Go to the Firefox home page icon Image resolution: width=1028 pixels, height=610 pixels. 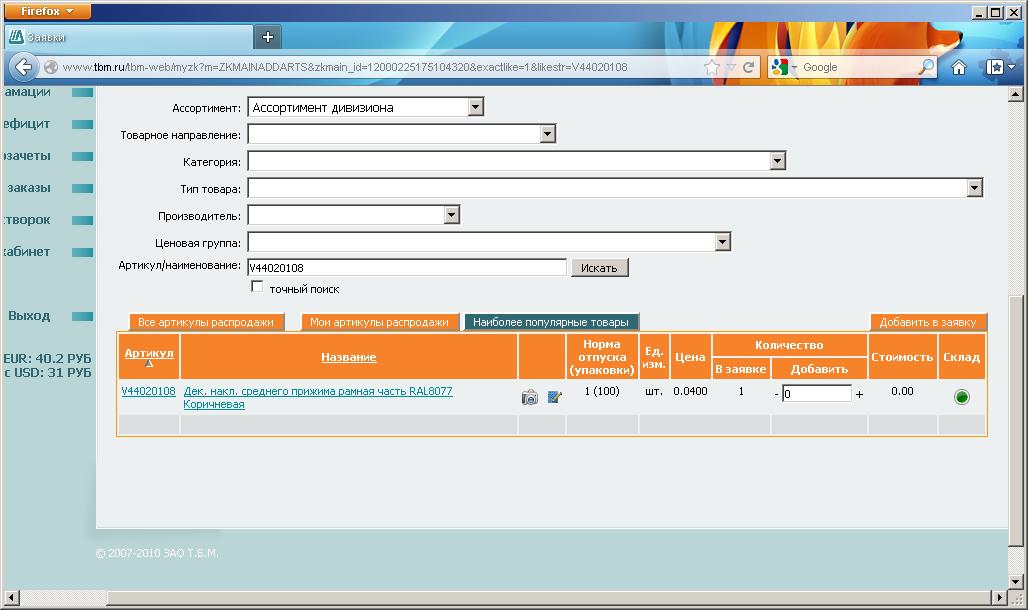pyautogui.click(x=959, y=67)
